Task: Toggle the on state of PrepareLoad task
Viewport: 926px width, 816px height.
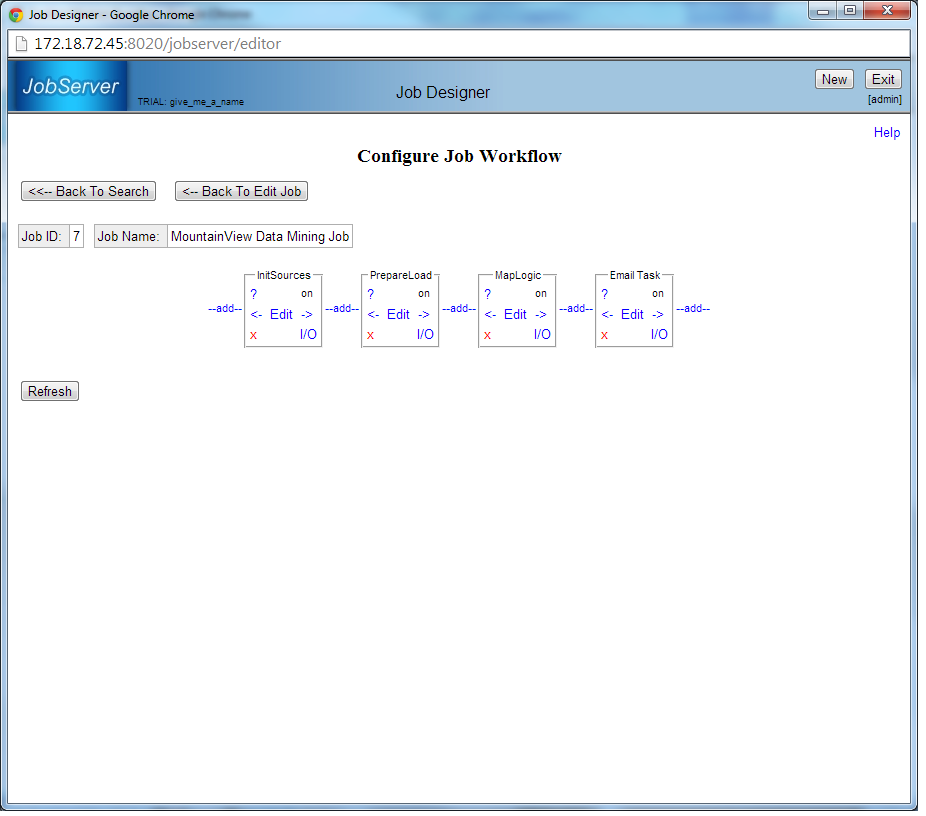Action: pos(424,294)
